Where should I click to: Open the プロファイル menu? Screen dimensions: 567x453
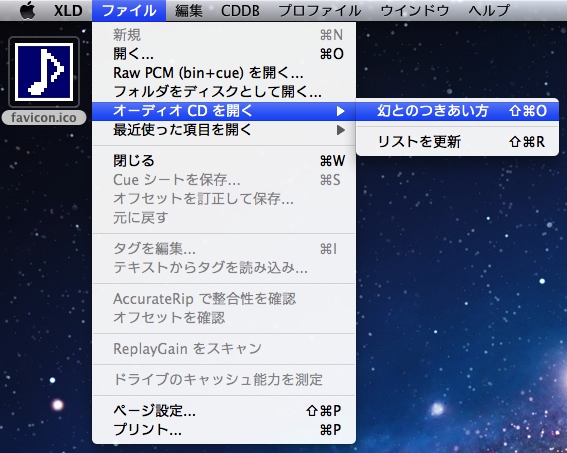[320, 10]
